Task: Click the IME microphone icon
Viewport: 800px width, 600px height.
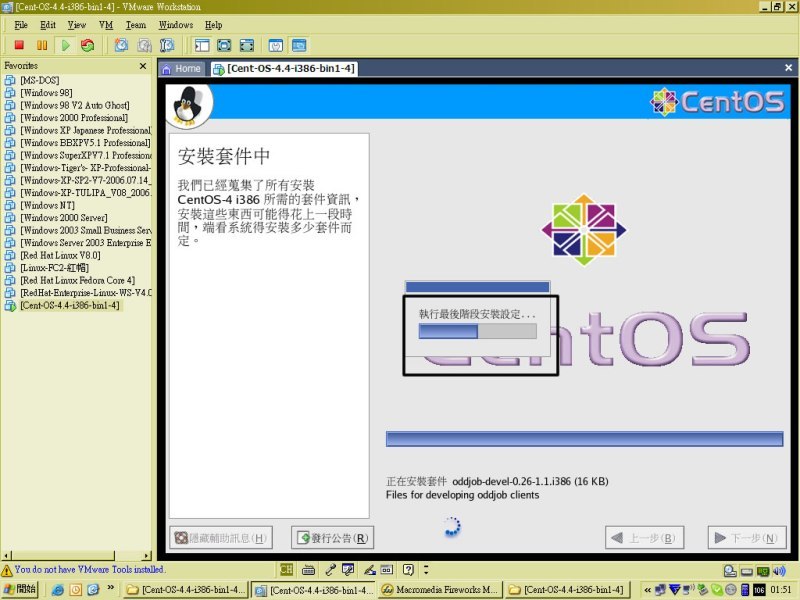Action: 330,570
